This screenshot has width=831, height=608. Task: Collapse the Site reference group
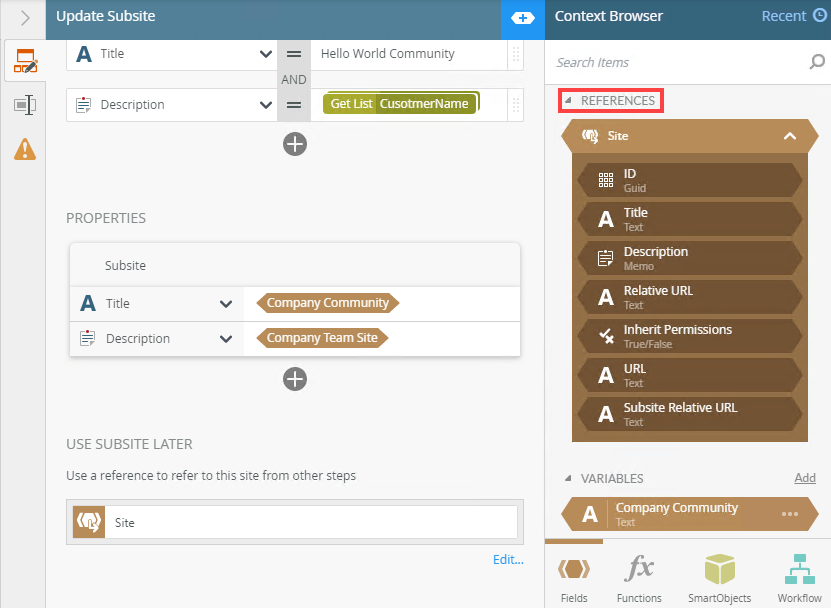click(x=790, y=136)
